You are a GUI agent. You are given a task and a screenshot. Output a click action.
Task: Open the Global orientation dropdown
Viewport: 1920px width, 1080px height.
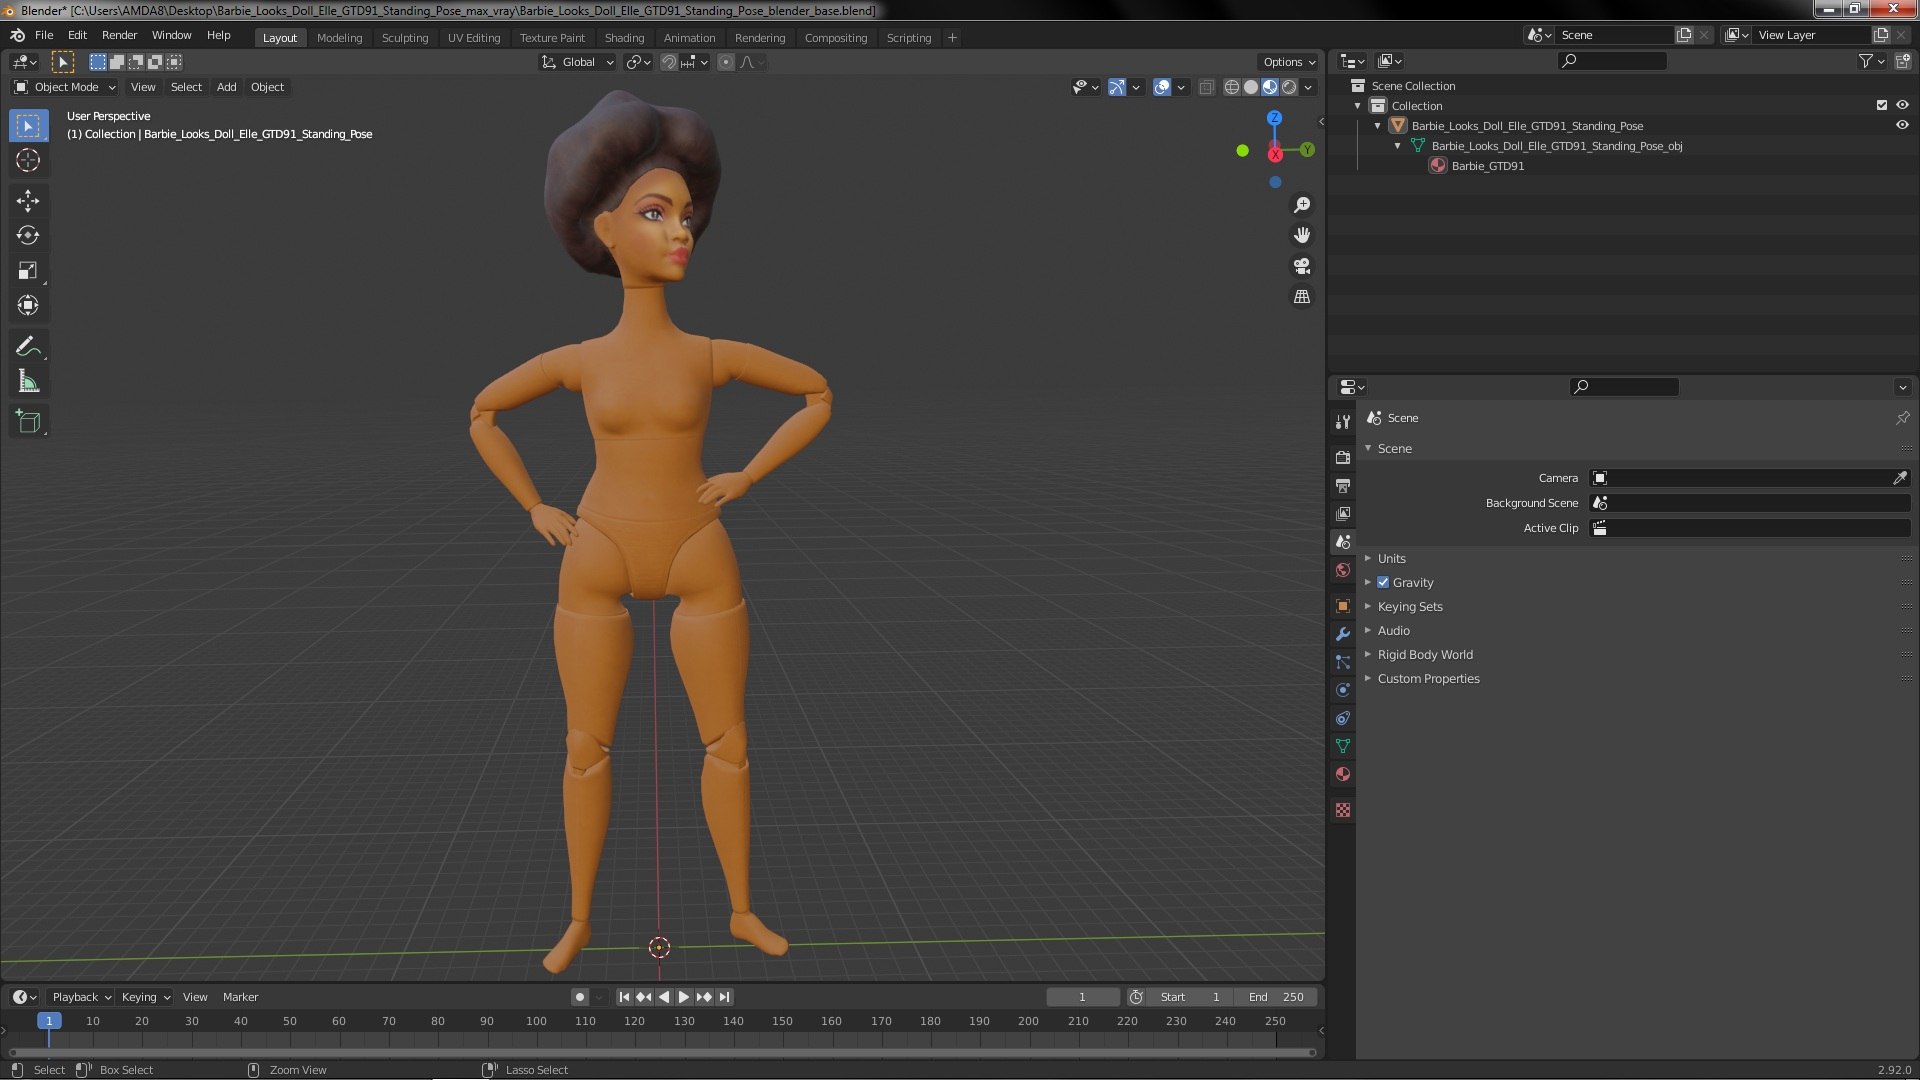coord(578,62)
